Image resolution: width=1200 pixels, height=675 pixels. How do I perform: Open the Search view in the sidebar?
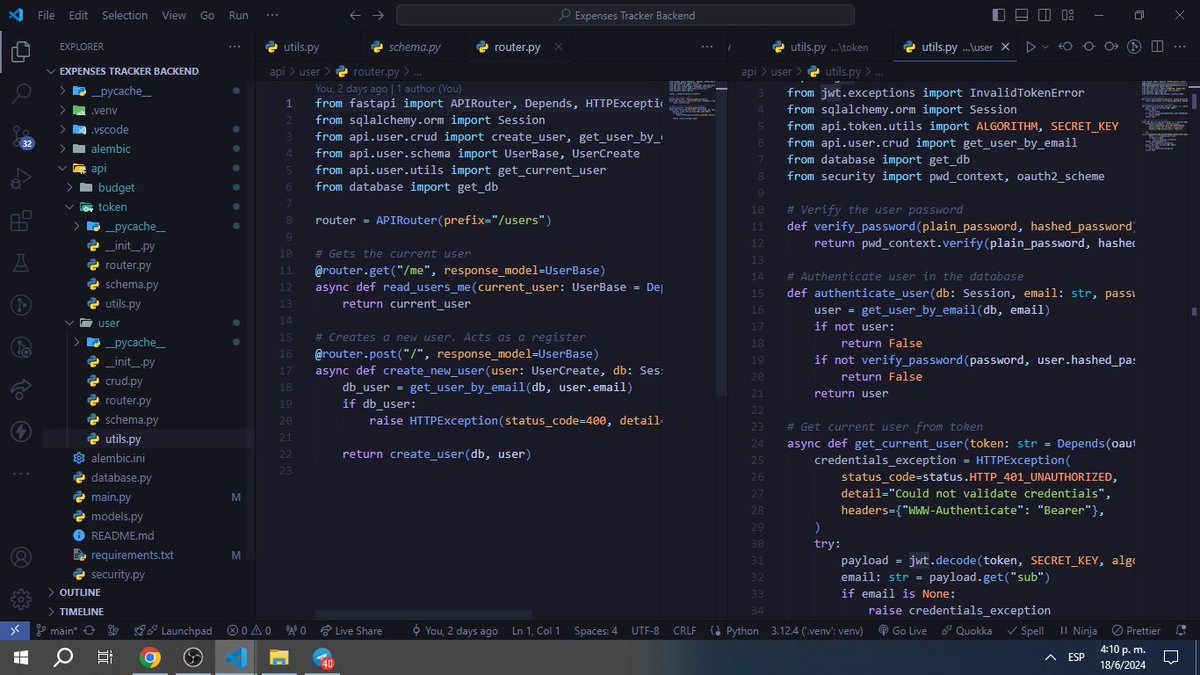click(22, 94)
